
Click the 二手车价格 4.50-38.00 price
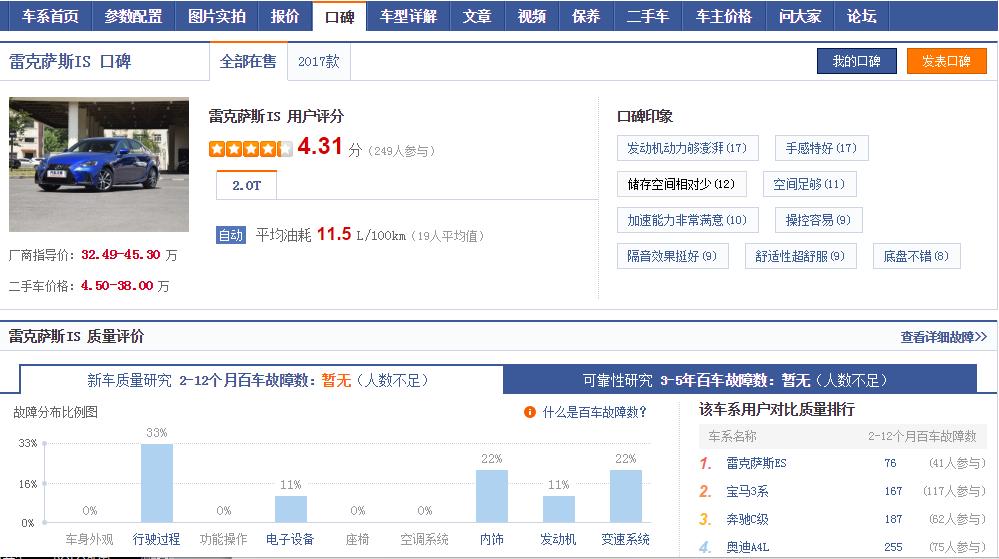pos(117,286)
